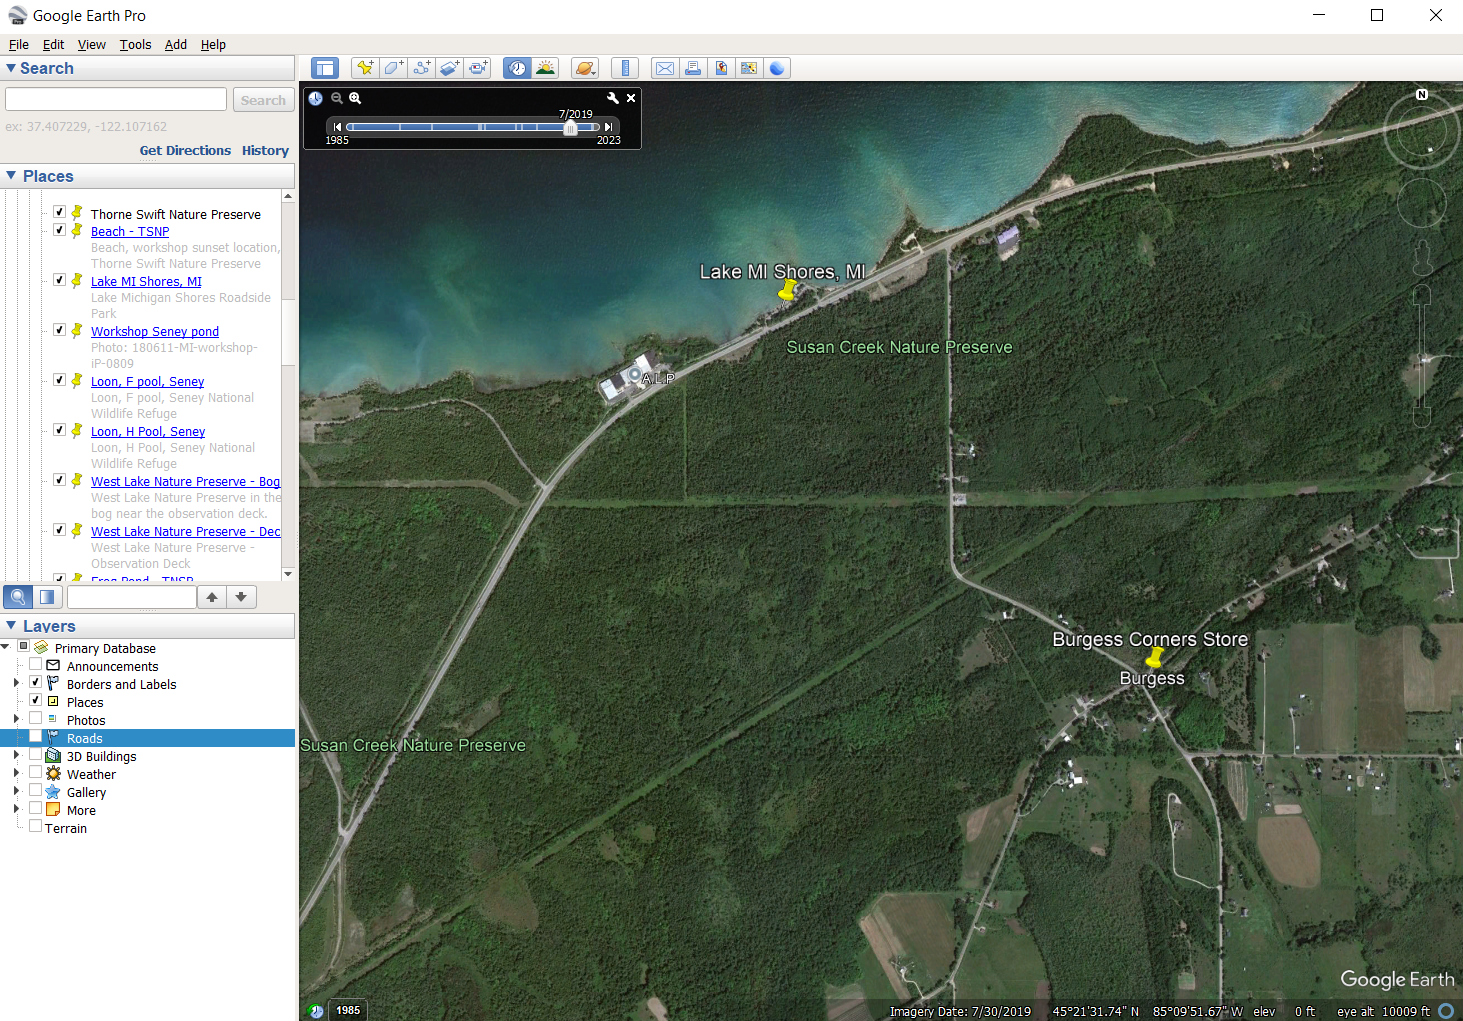This screenshot has height=1021, width=1463.
Task: Open the Tools menu
Action: (135, 44)
